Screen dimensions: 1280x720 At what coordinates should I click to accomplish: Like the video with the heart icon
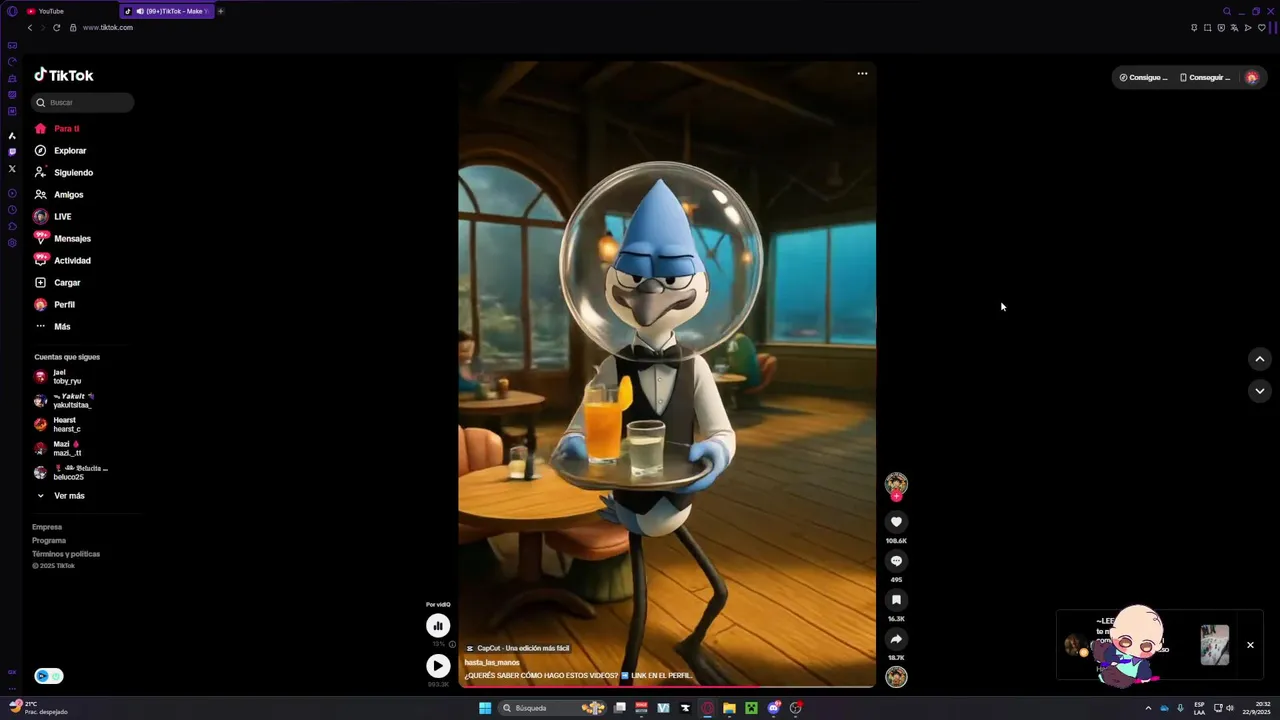click(x=896, y=522)
